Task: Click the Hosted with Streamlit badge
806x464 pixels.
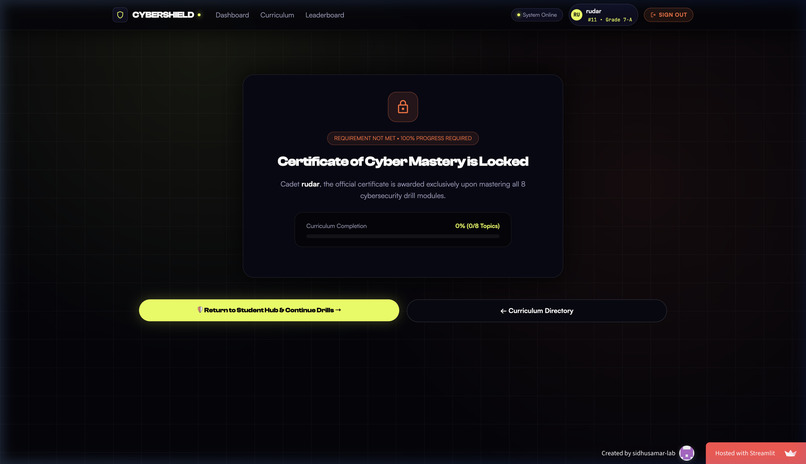Action: [x=756, y=453]
